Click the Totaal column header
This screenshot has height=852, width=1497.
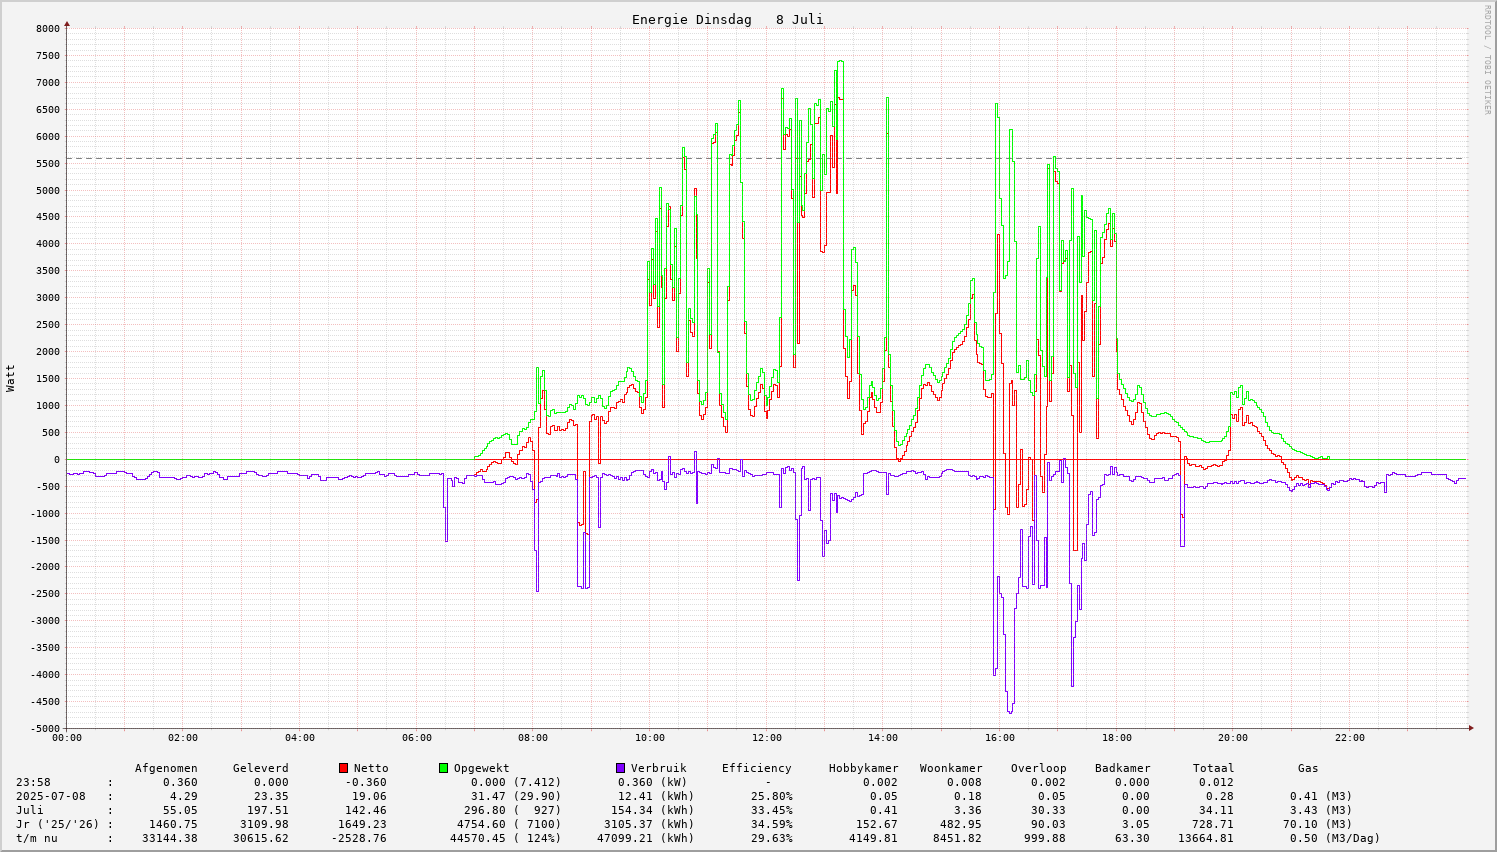click(1213, 768)
